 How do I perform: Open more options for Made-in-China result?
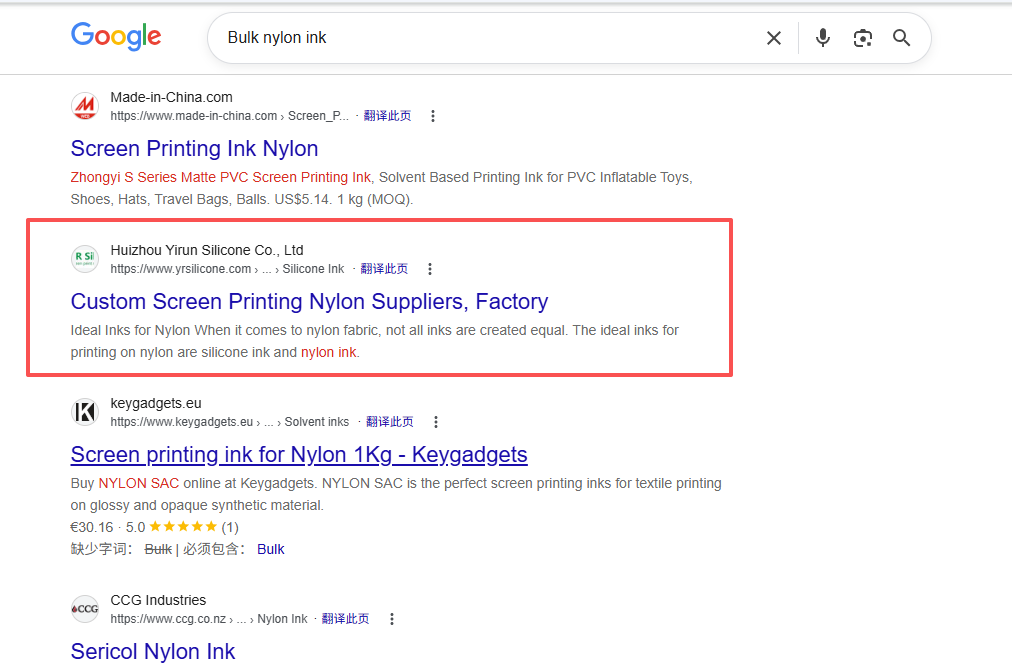[433, 116]
